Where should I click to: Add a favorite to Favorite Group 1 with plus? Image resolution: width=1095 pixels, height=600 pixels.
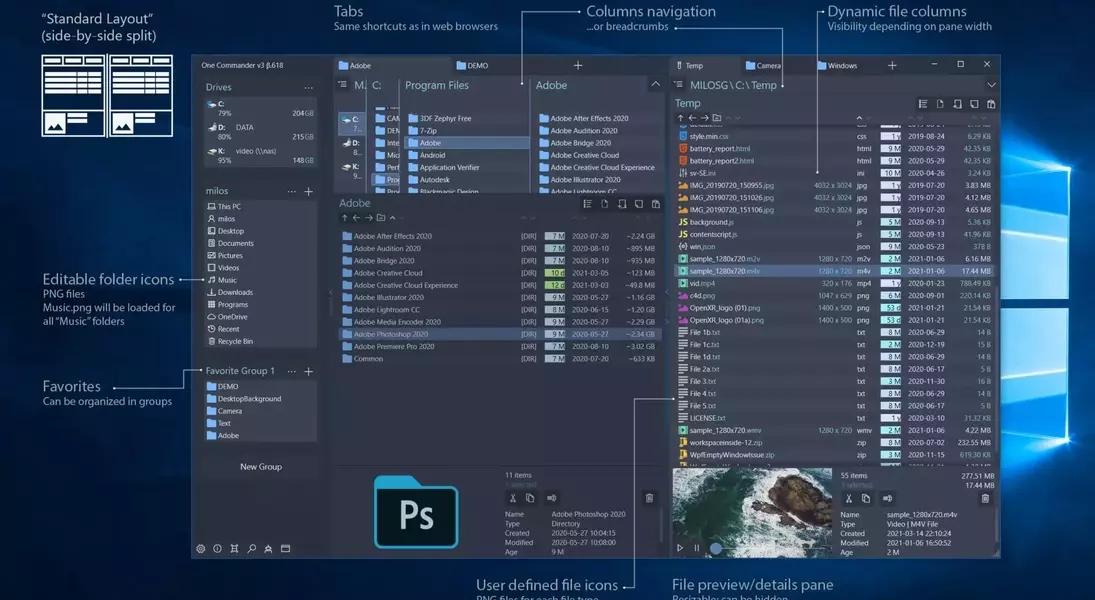308,371
